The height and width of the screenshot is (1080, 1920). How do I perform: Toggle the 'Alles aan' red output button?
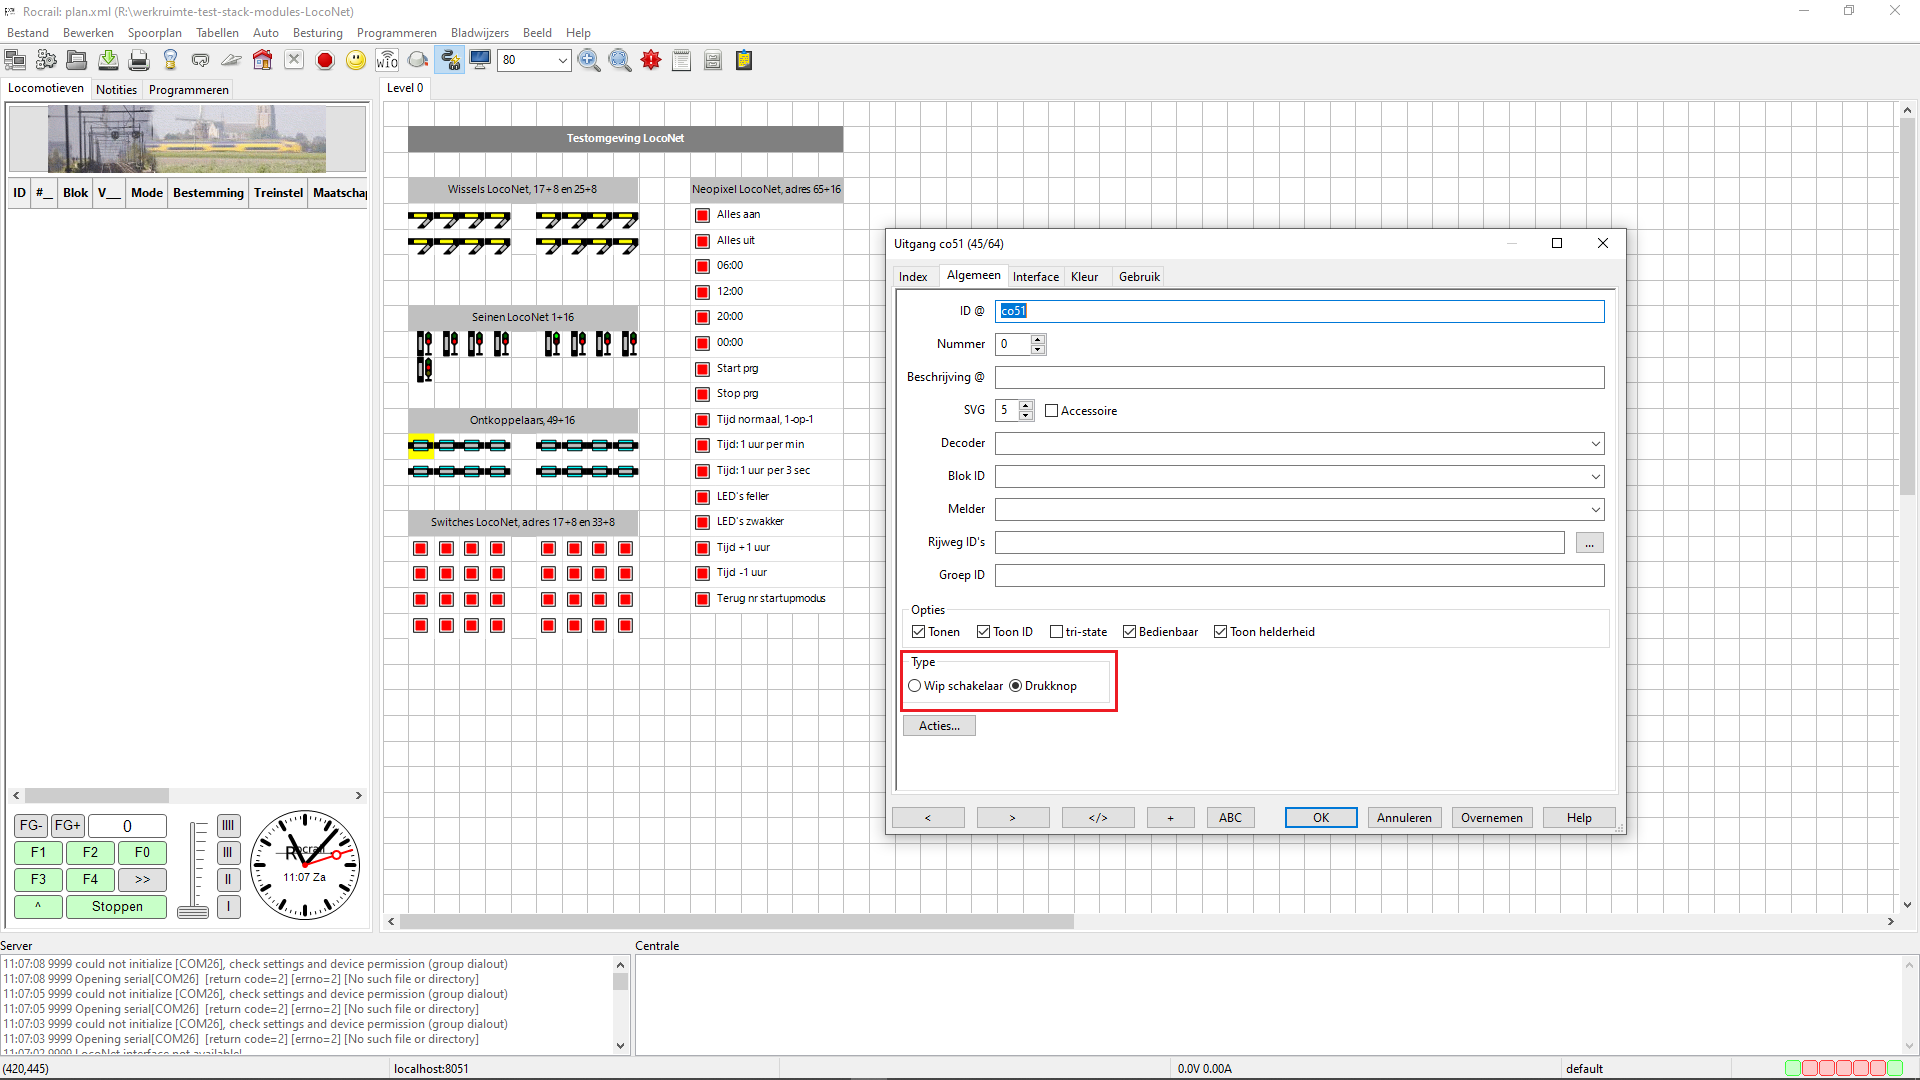[702, 215]
